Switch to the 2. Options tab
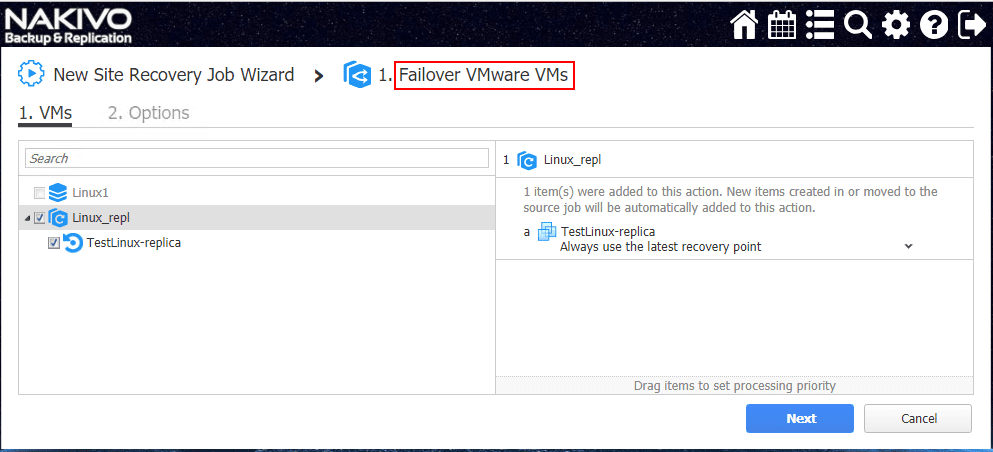 [148, 113]
